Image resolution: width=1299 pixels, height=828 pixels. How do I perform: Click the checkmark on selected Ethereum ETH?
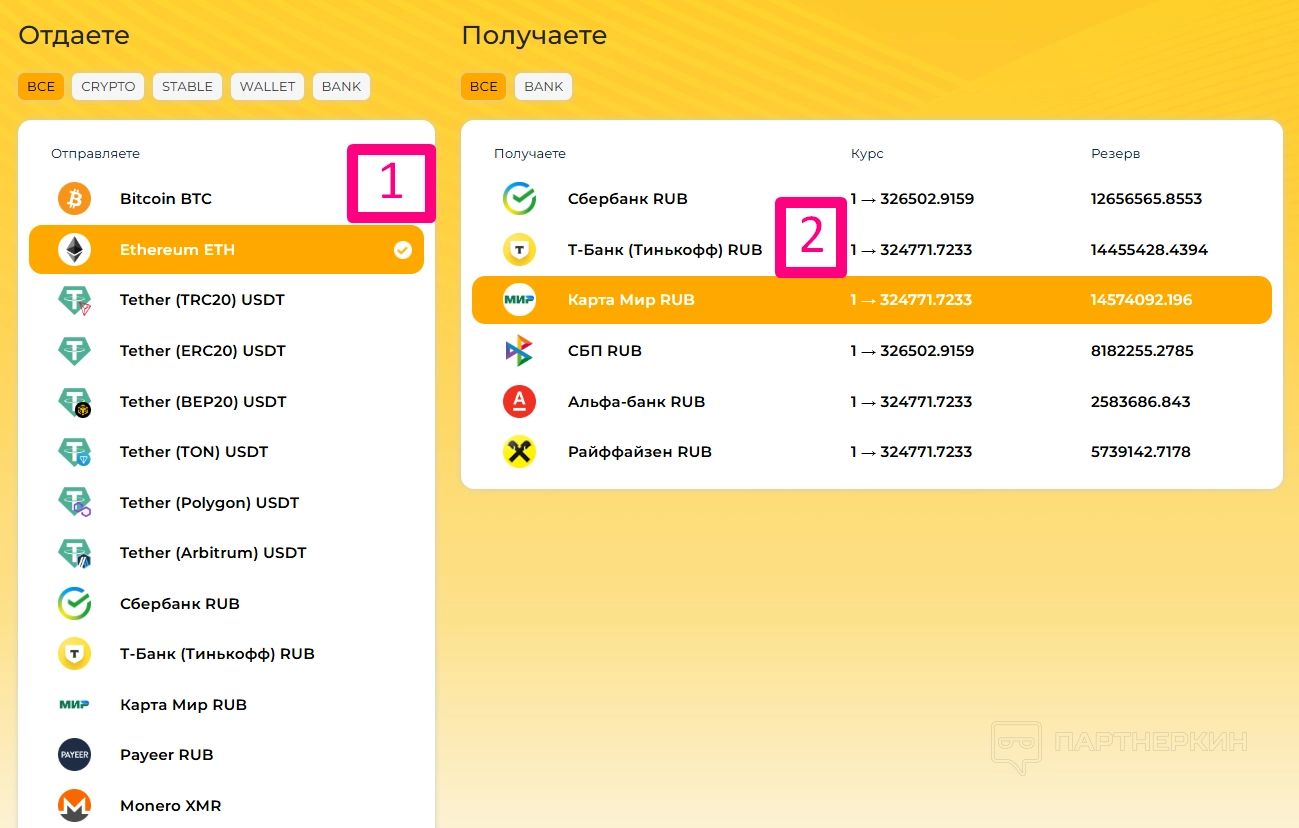(x=402, y=250)
